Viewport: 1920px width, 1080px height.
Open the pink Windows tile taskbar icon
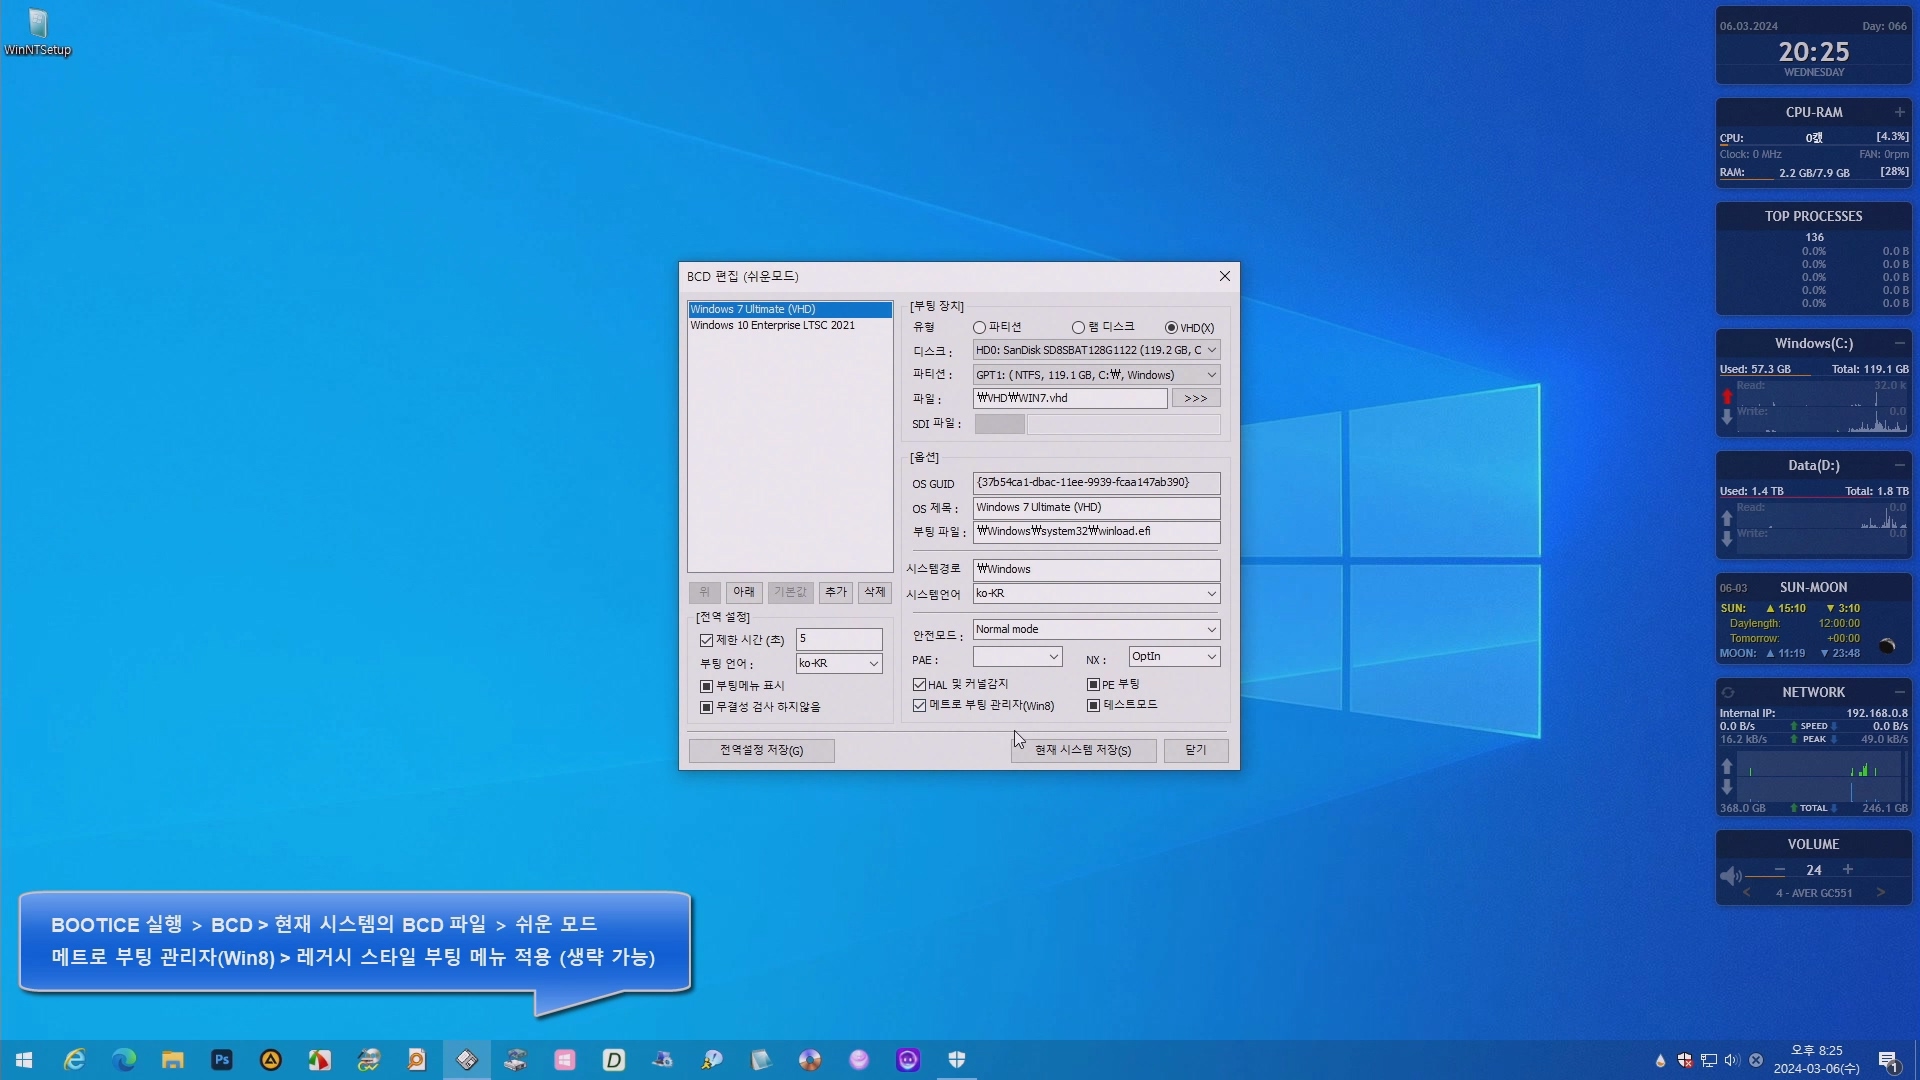[x=564, y=1060]
